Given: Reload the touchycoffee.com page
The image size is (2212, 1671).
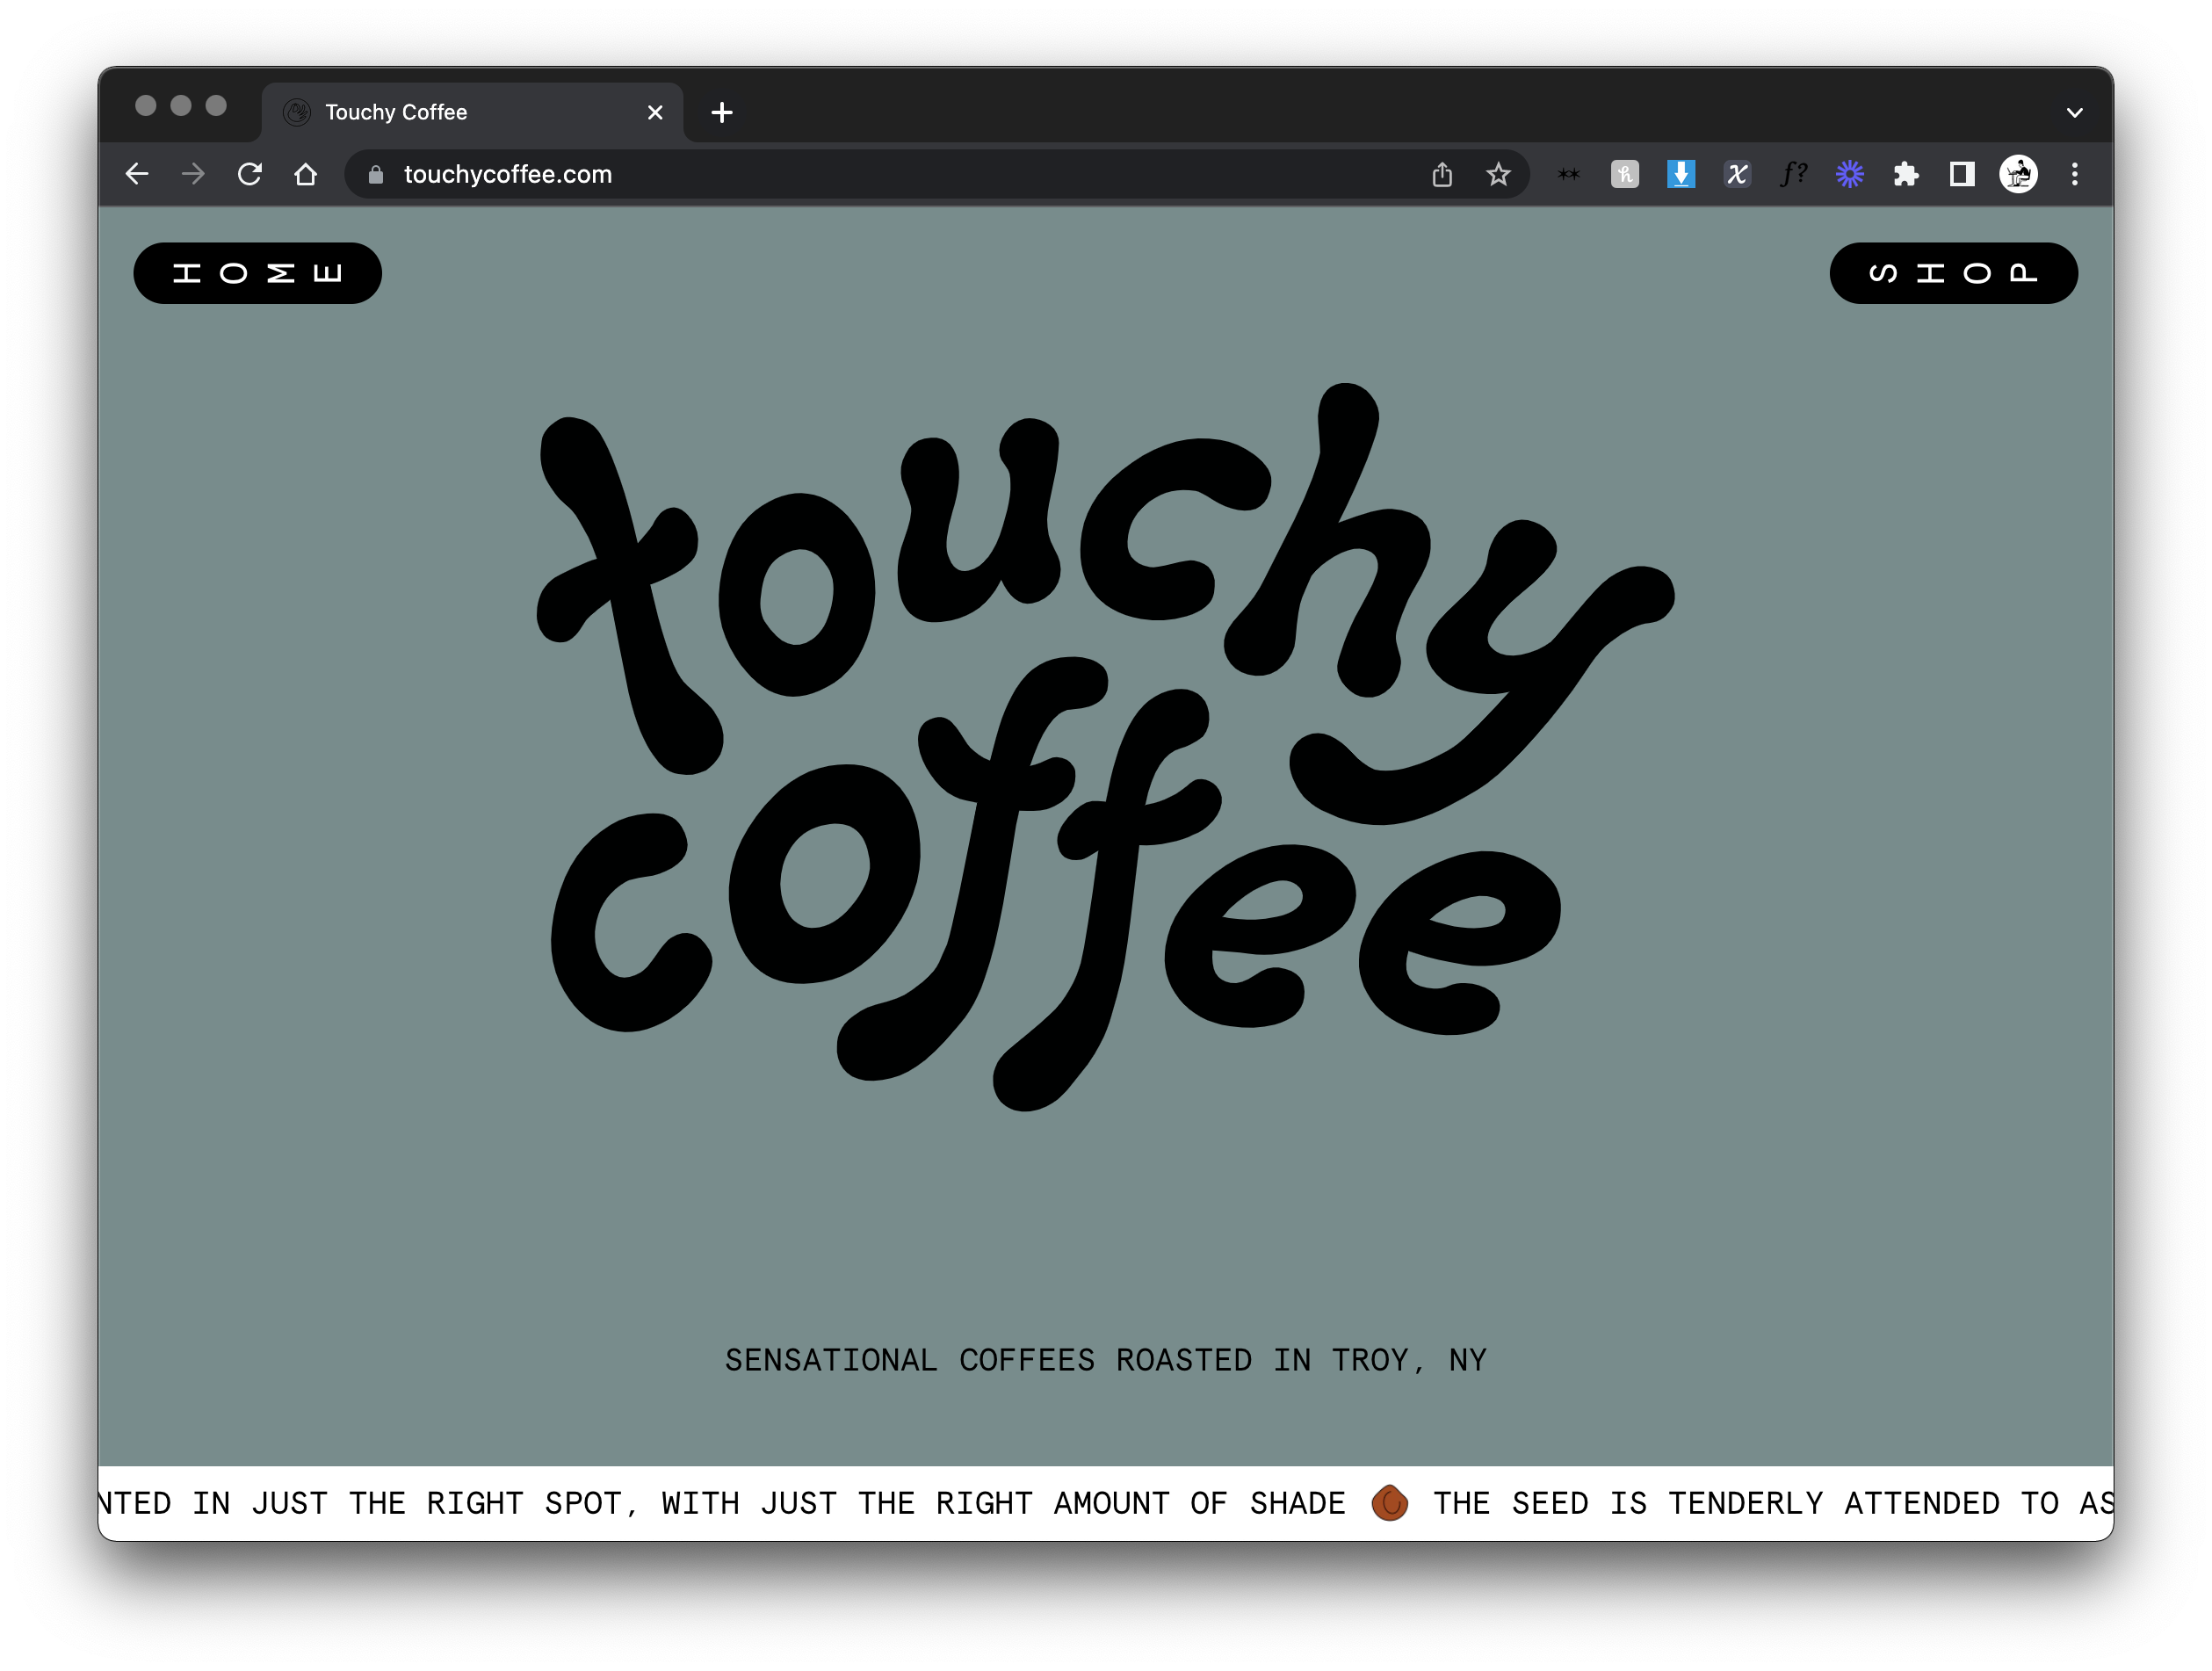Looking at the screenshot, I should pyautogui.click(x=250, y=174).
